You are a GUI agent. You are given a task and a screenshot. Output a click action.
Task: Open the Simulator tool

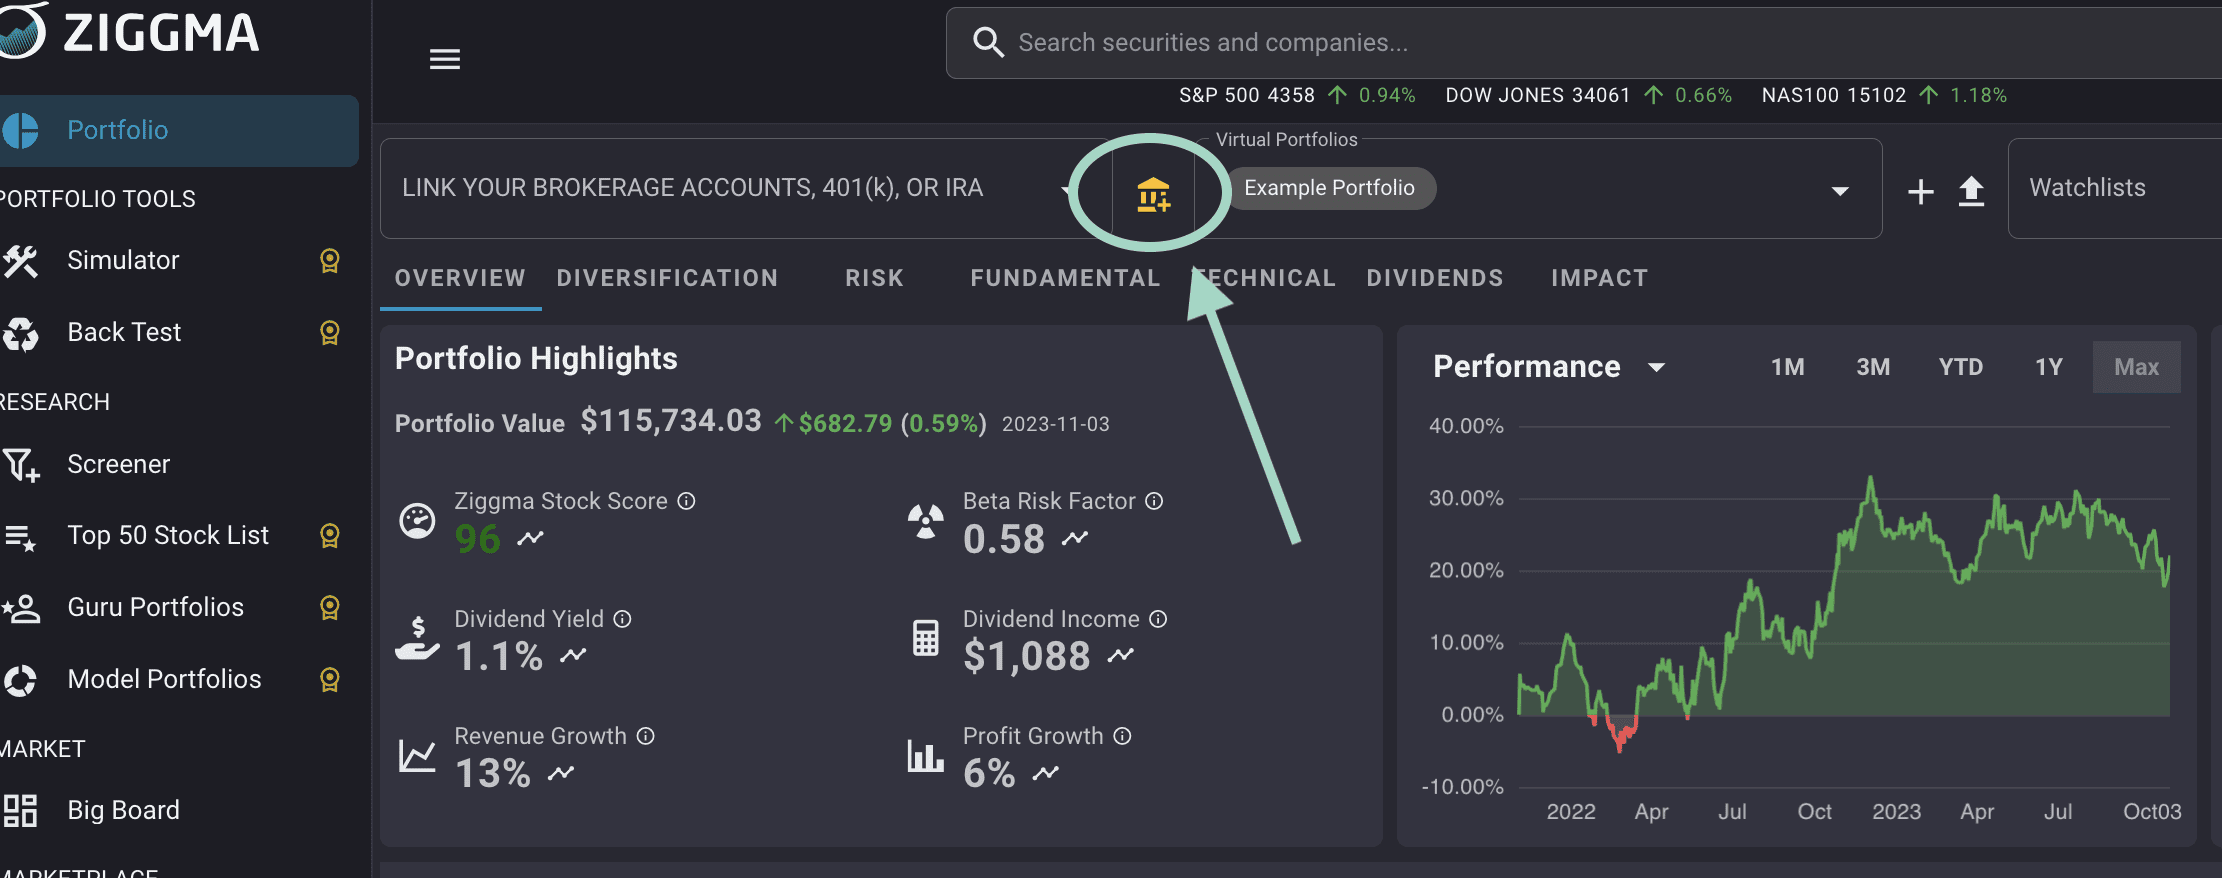(123, 260)
